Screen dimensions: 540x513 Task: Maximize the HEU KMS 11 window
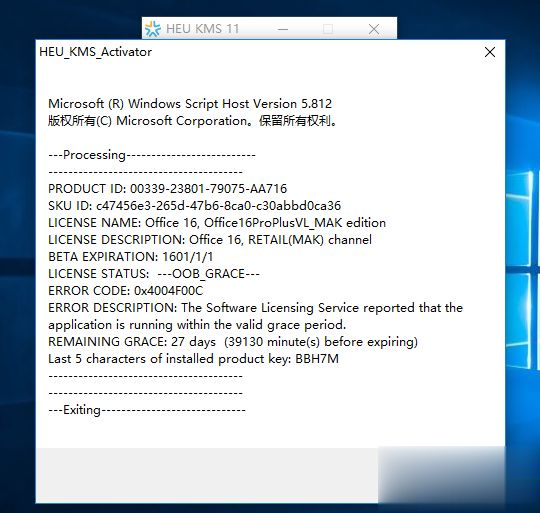(x=328, y=29)
